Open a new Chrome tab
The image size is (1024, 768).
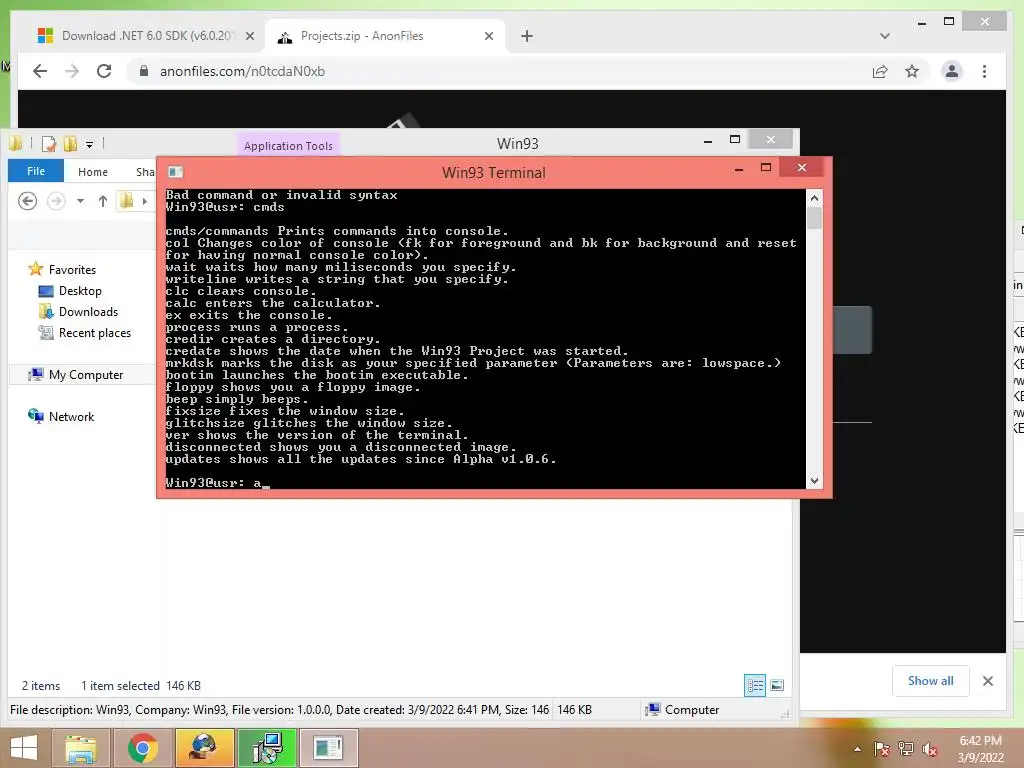point(526,36)
